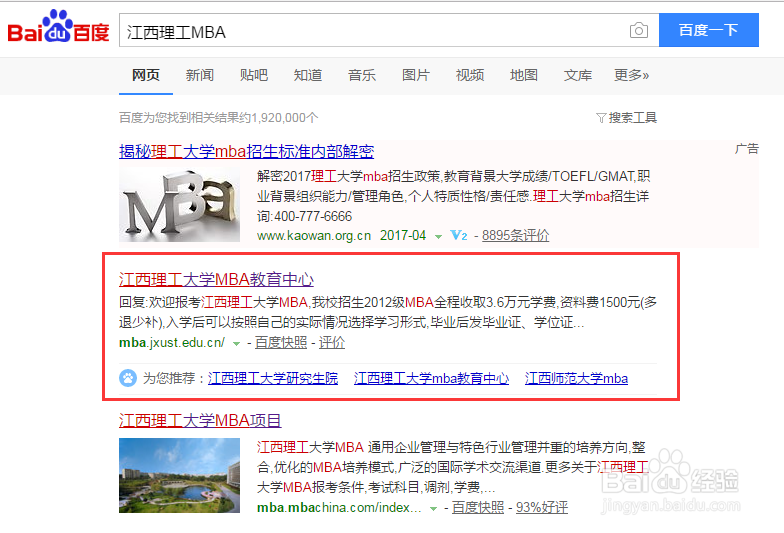Open the 音乐 tab
Viewport: 784px width, 533px height.
click(362, 76)
